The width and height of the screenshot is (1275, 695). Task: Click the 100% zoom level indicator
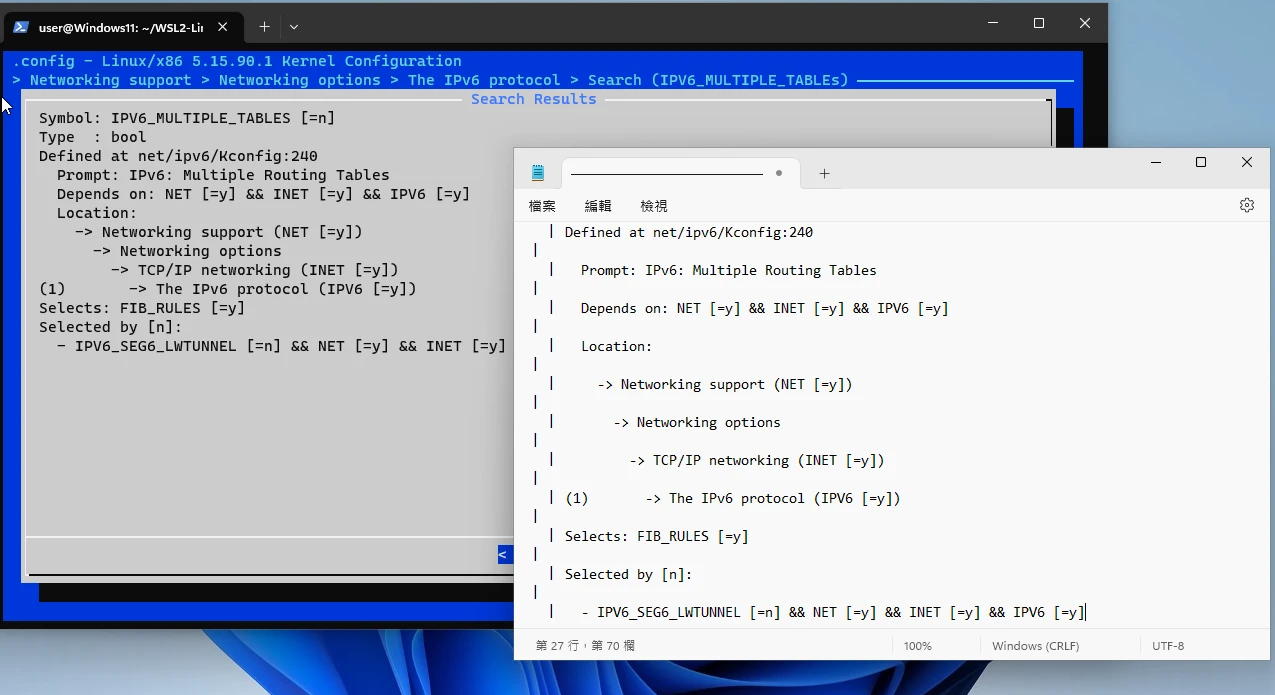pyautogui.click(x=917, y=646)
